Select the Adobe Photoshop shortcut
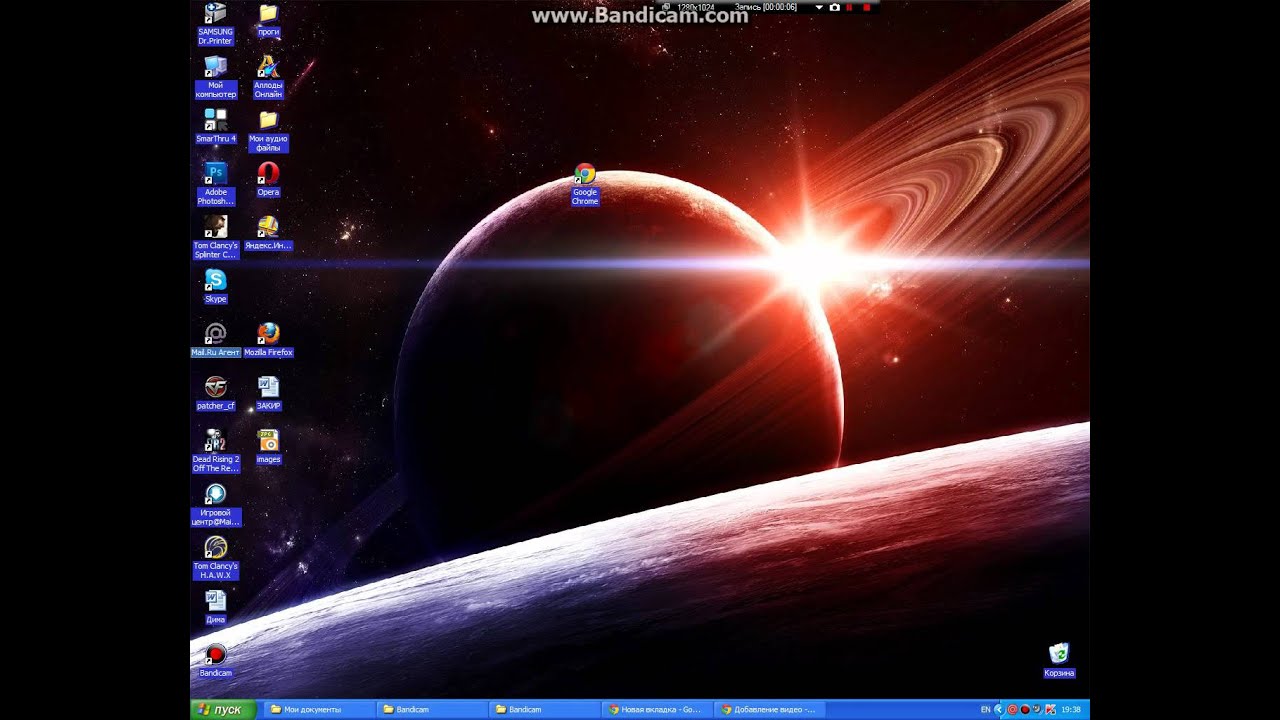Viewport: 1280px width, 720px height. tap(215, 184)
